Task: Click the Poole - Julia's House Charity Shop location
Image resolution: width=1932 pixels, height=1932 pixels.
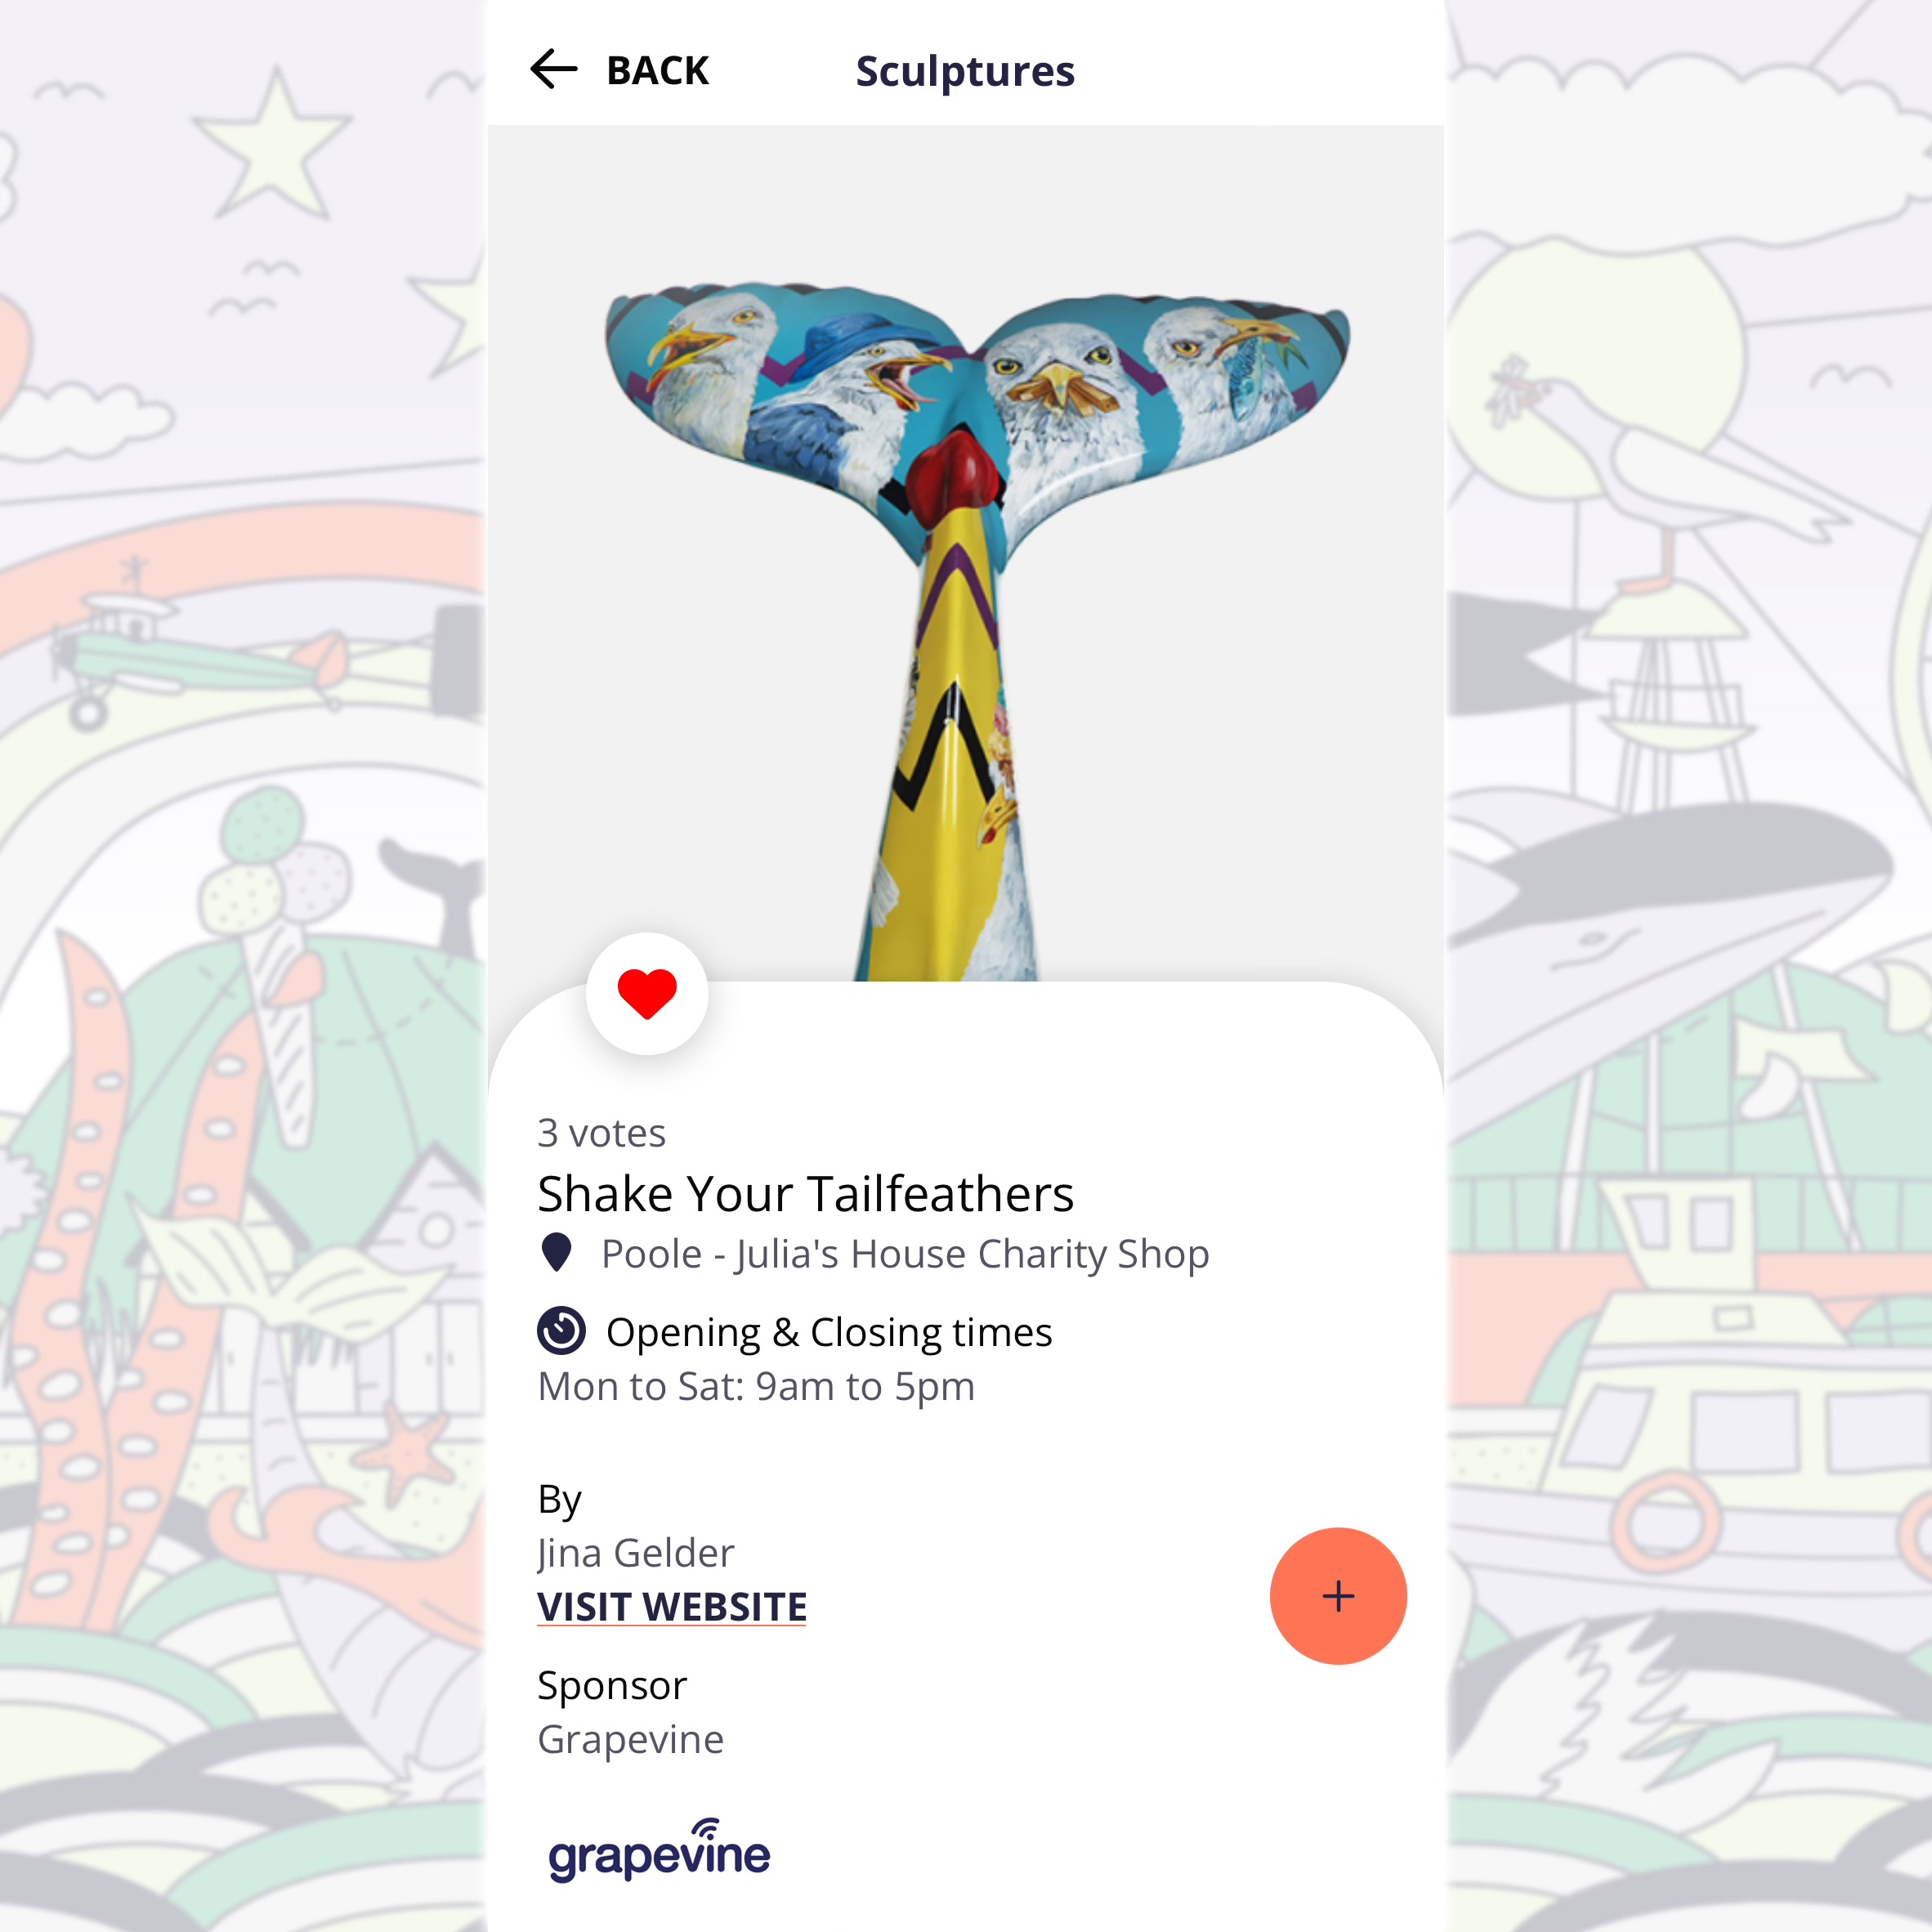Action: [905, 1254]
